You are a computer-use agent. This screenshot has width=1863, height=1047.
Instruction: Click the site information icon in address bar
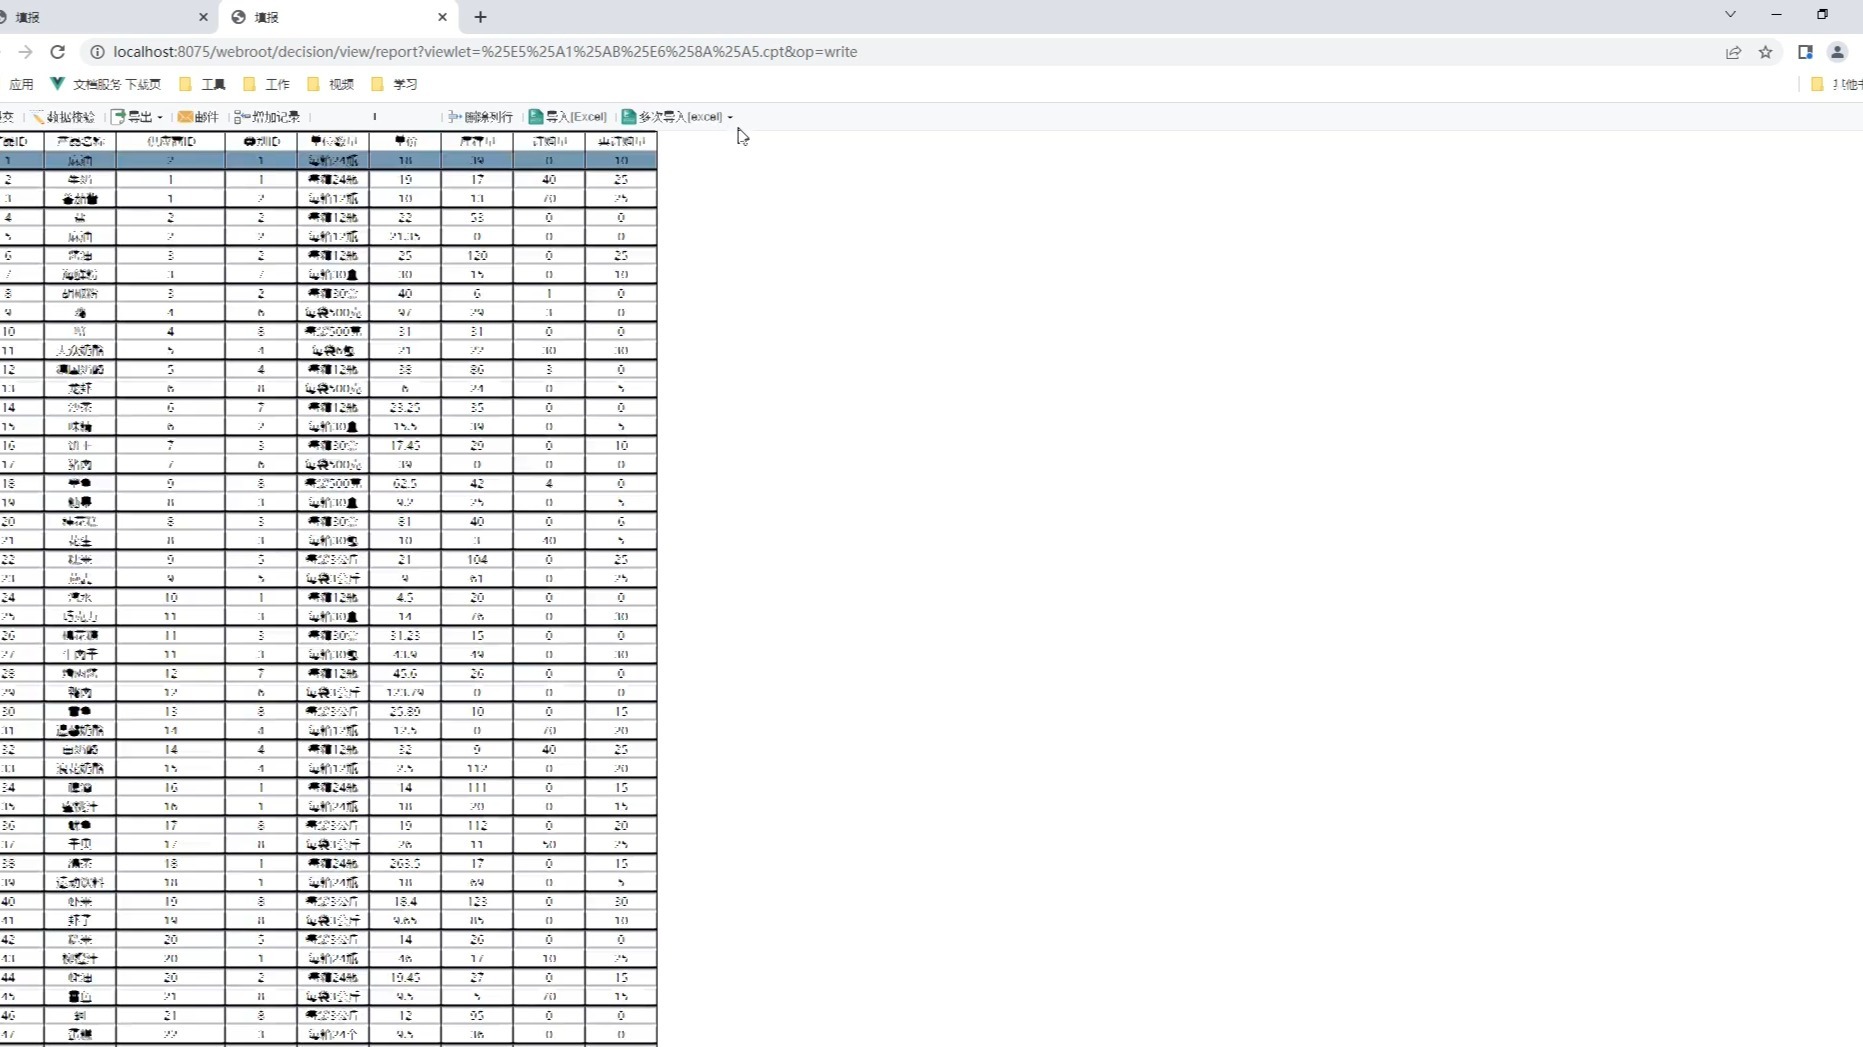(x=97, y=52)
